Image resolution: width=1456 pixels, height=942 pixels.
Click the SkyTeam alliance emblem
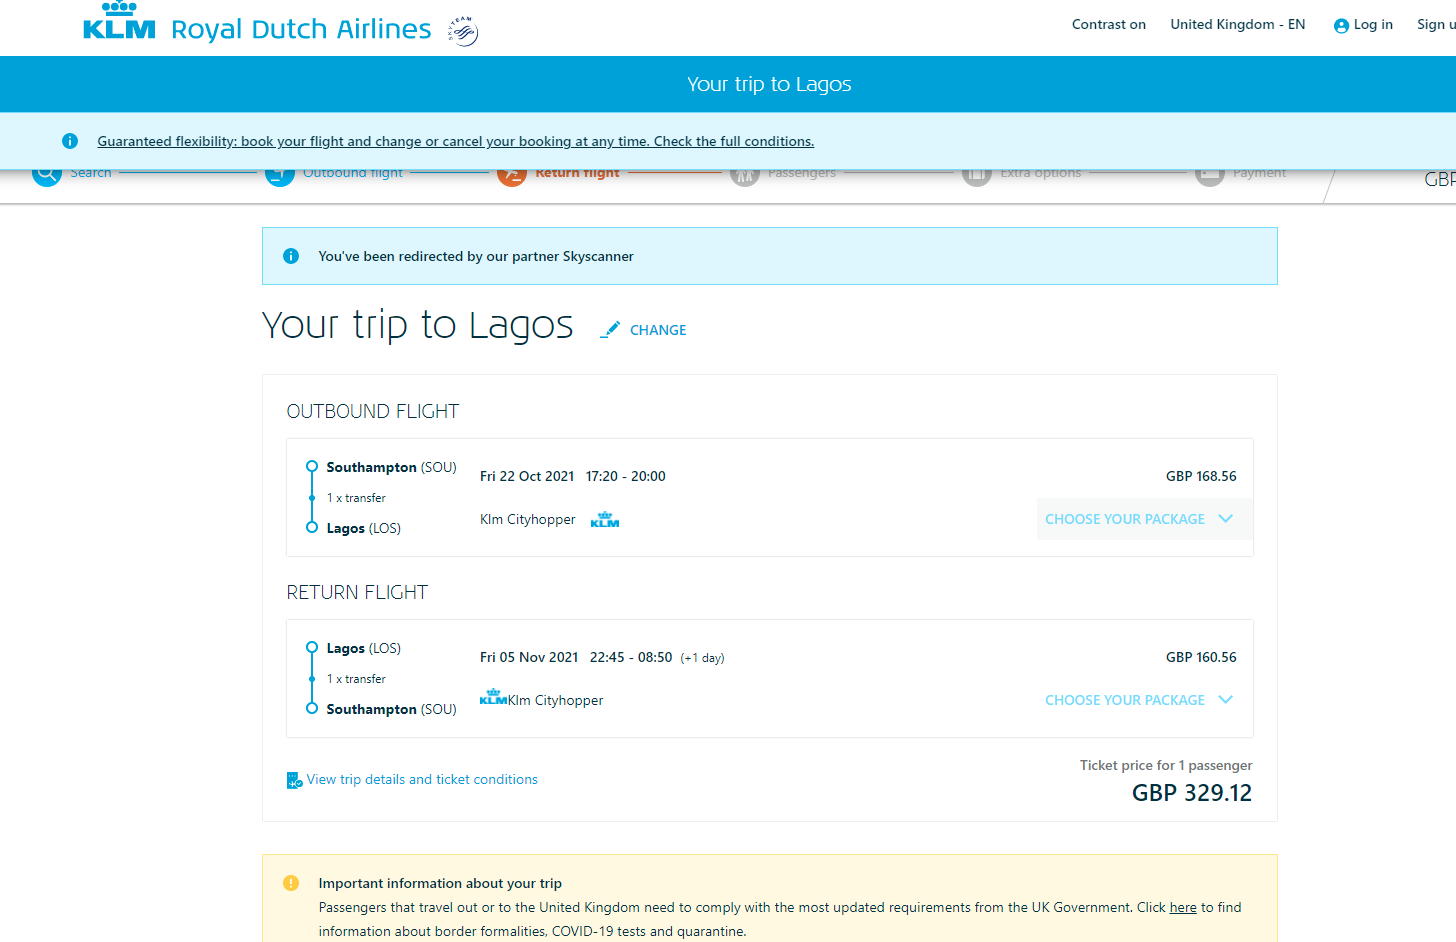pos(463,31)
